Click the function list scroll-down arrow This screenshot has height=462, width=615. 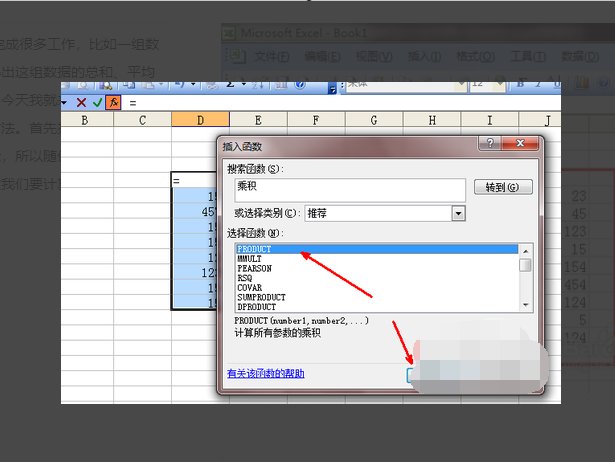(x=525, y=304)
